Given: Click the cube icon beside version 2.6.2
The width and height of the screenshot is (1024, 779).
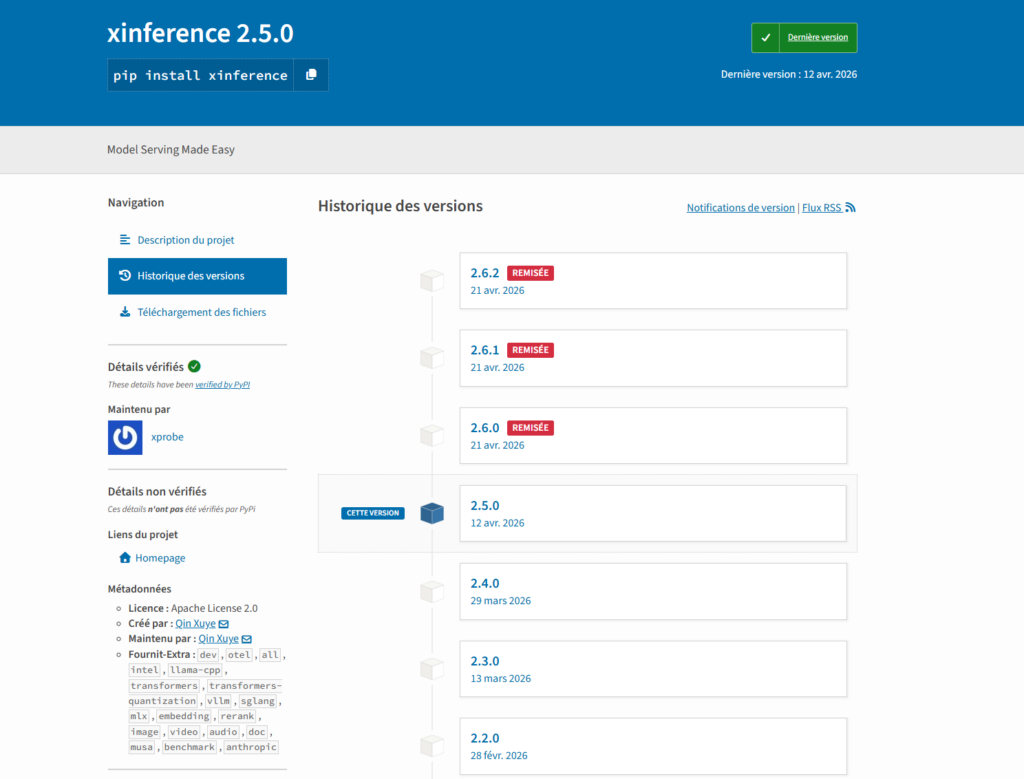Looking at the screenshot, I should tap(432, 281).
